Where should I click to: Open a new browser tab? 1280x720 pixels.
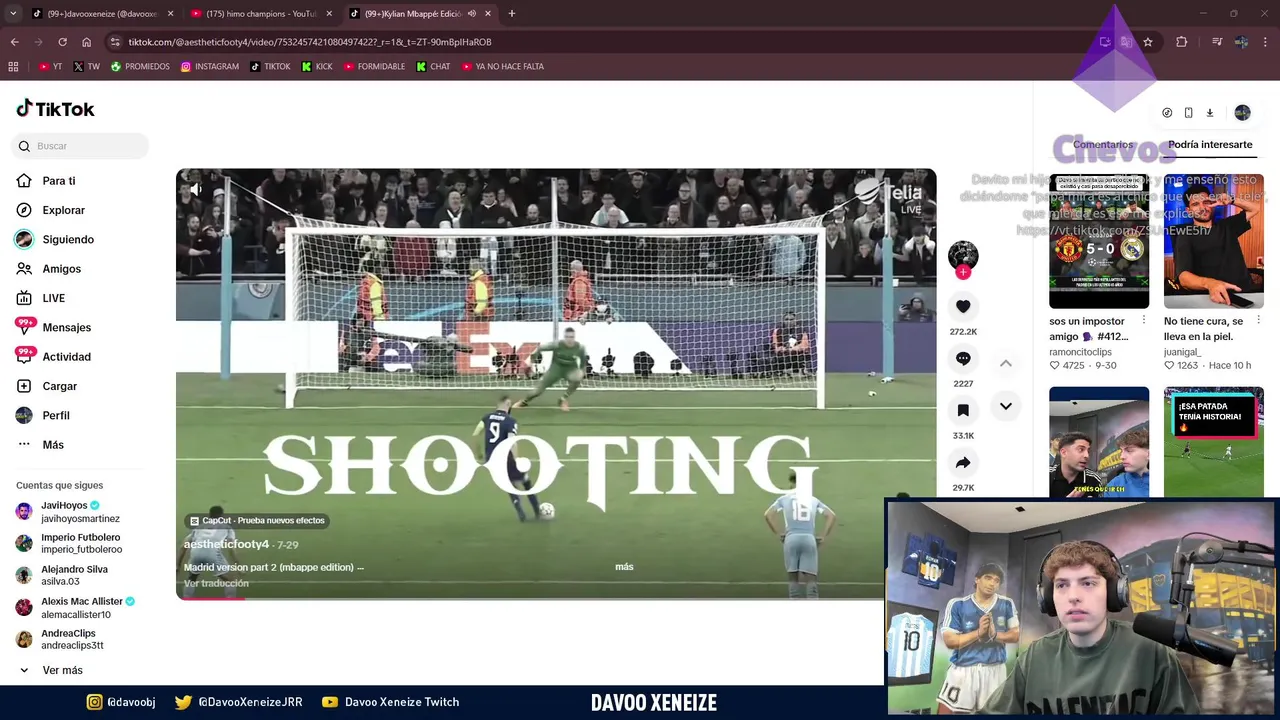tap(512, 14)
